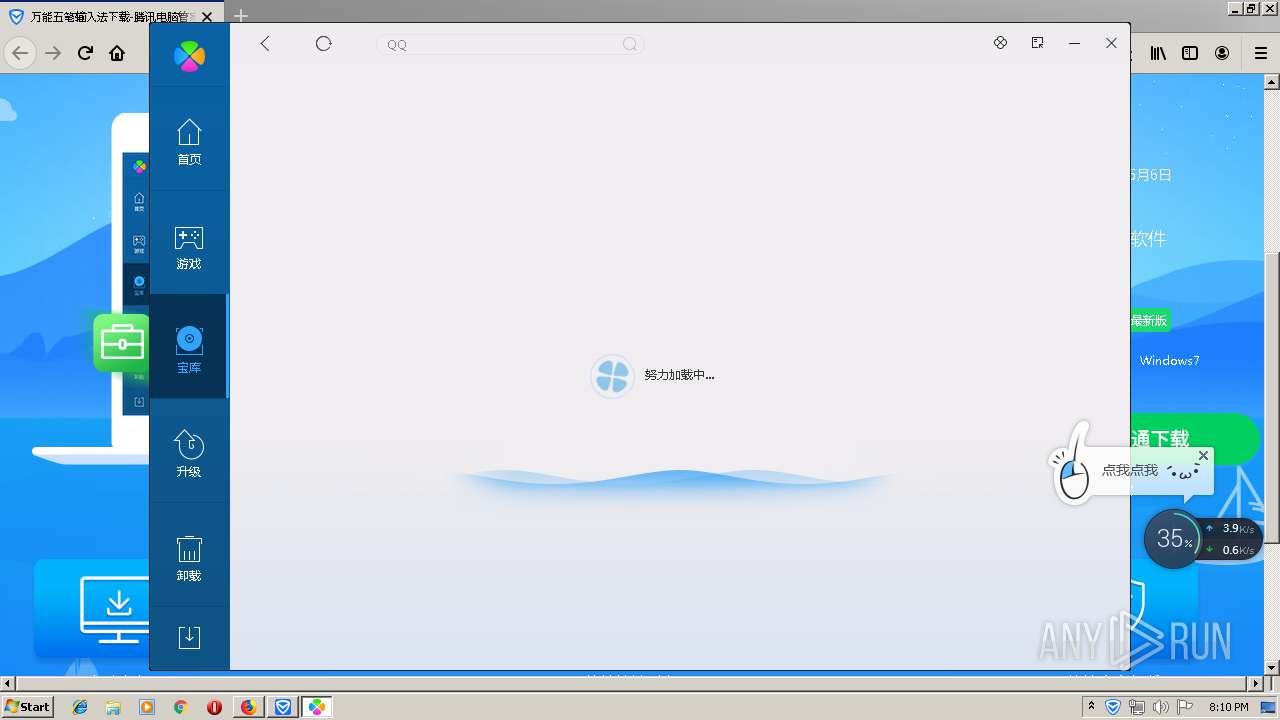Open file explorer from taskbar

pyautogui.click(x=113, y=707)
